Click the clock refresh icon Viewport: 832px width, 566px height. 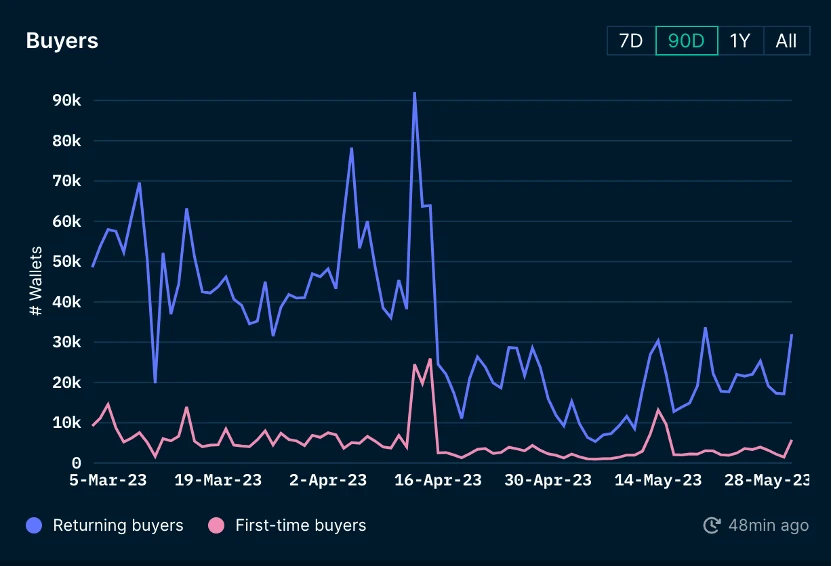(712, 525)
